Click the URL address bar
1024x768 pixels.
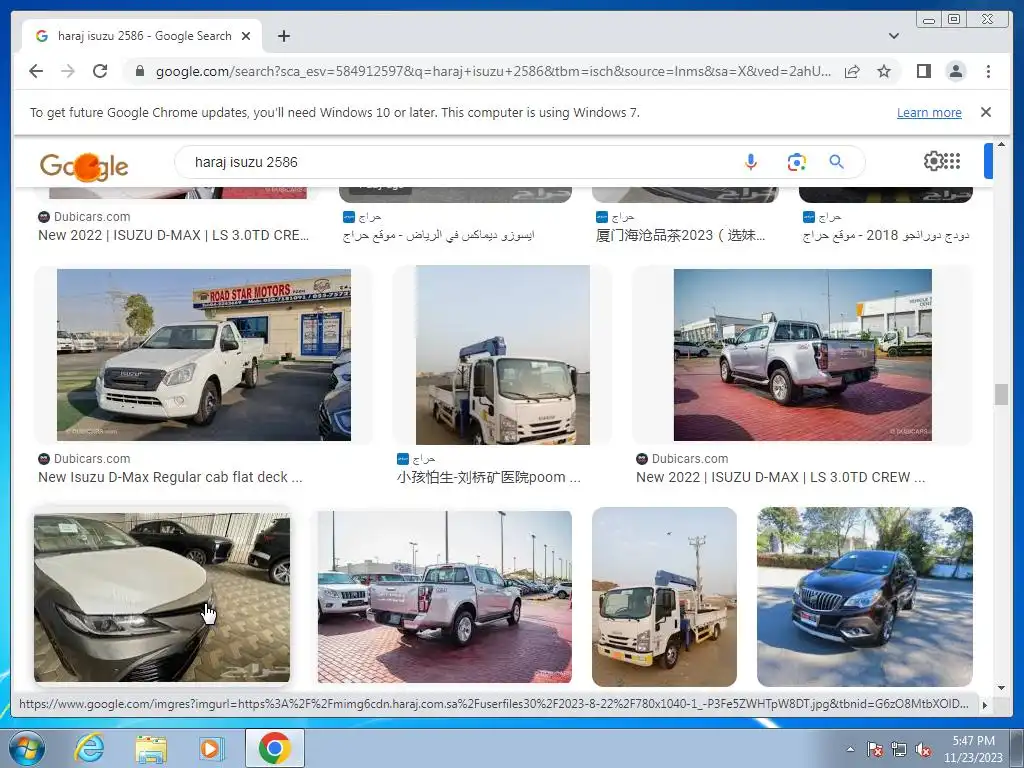coord(493,71)
